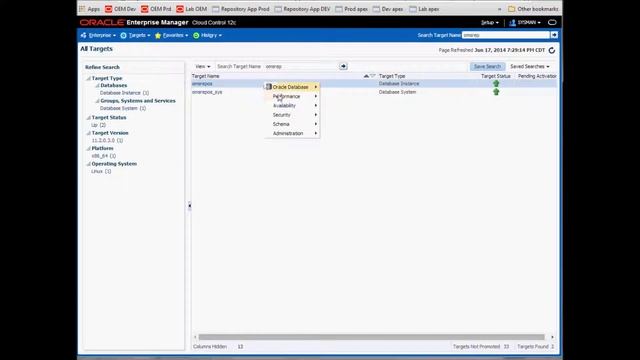Open the Security submenu

tap(292, 115)
